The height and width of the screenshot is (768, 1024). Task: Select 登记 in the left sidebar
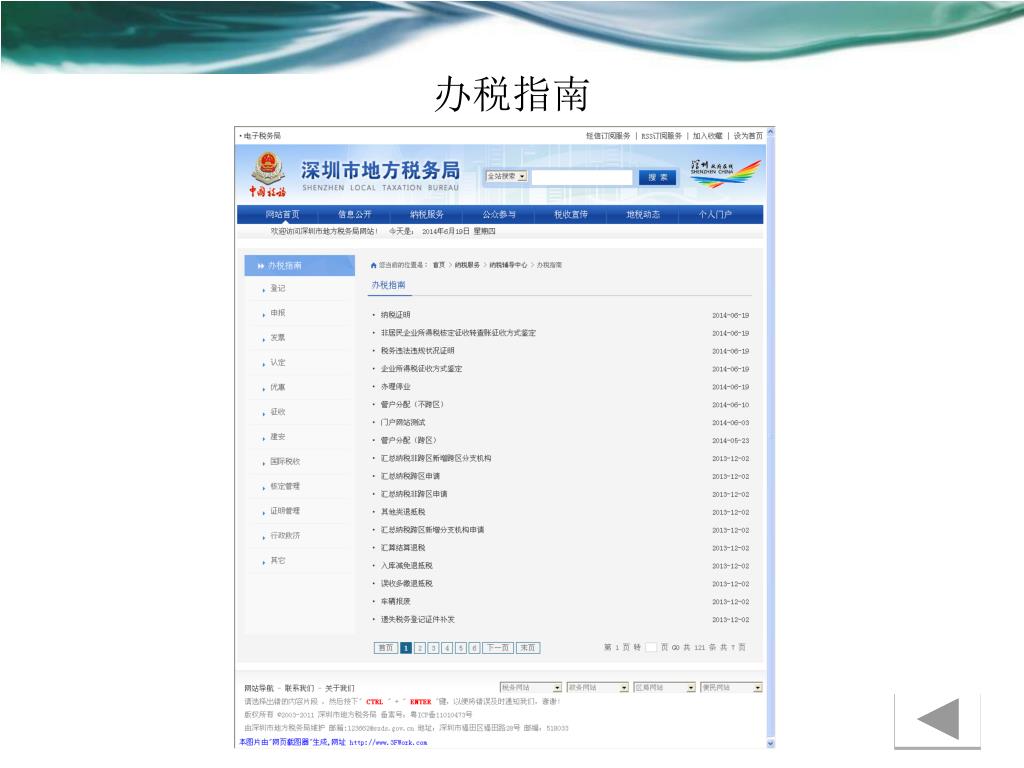point(278,288)
